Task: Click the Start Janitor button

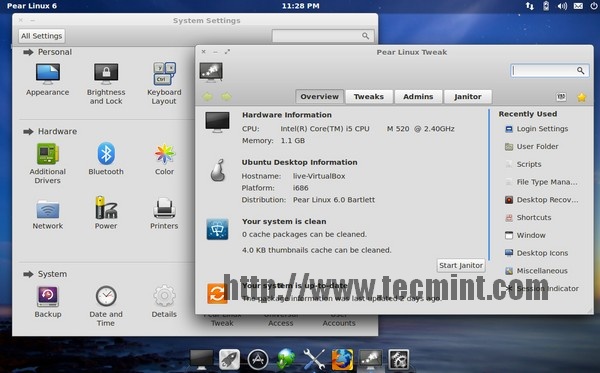Action: (x=461, y=265)
